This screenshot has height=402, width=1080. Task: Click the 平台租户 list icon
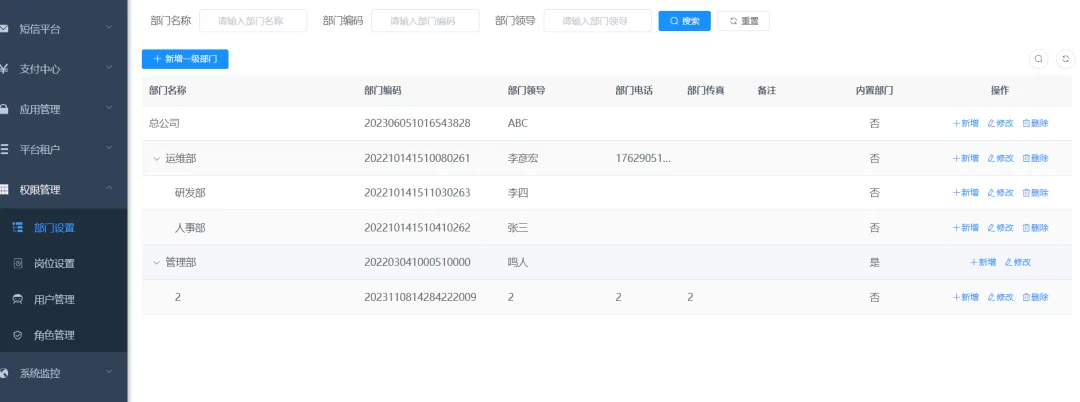(x=4, y=149)
